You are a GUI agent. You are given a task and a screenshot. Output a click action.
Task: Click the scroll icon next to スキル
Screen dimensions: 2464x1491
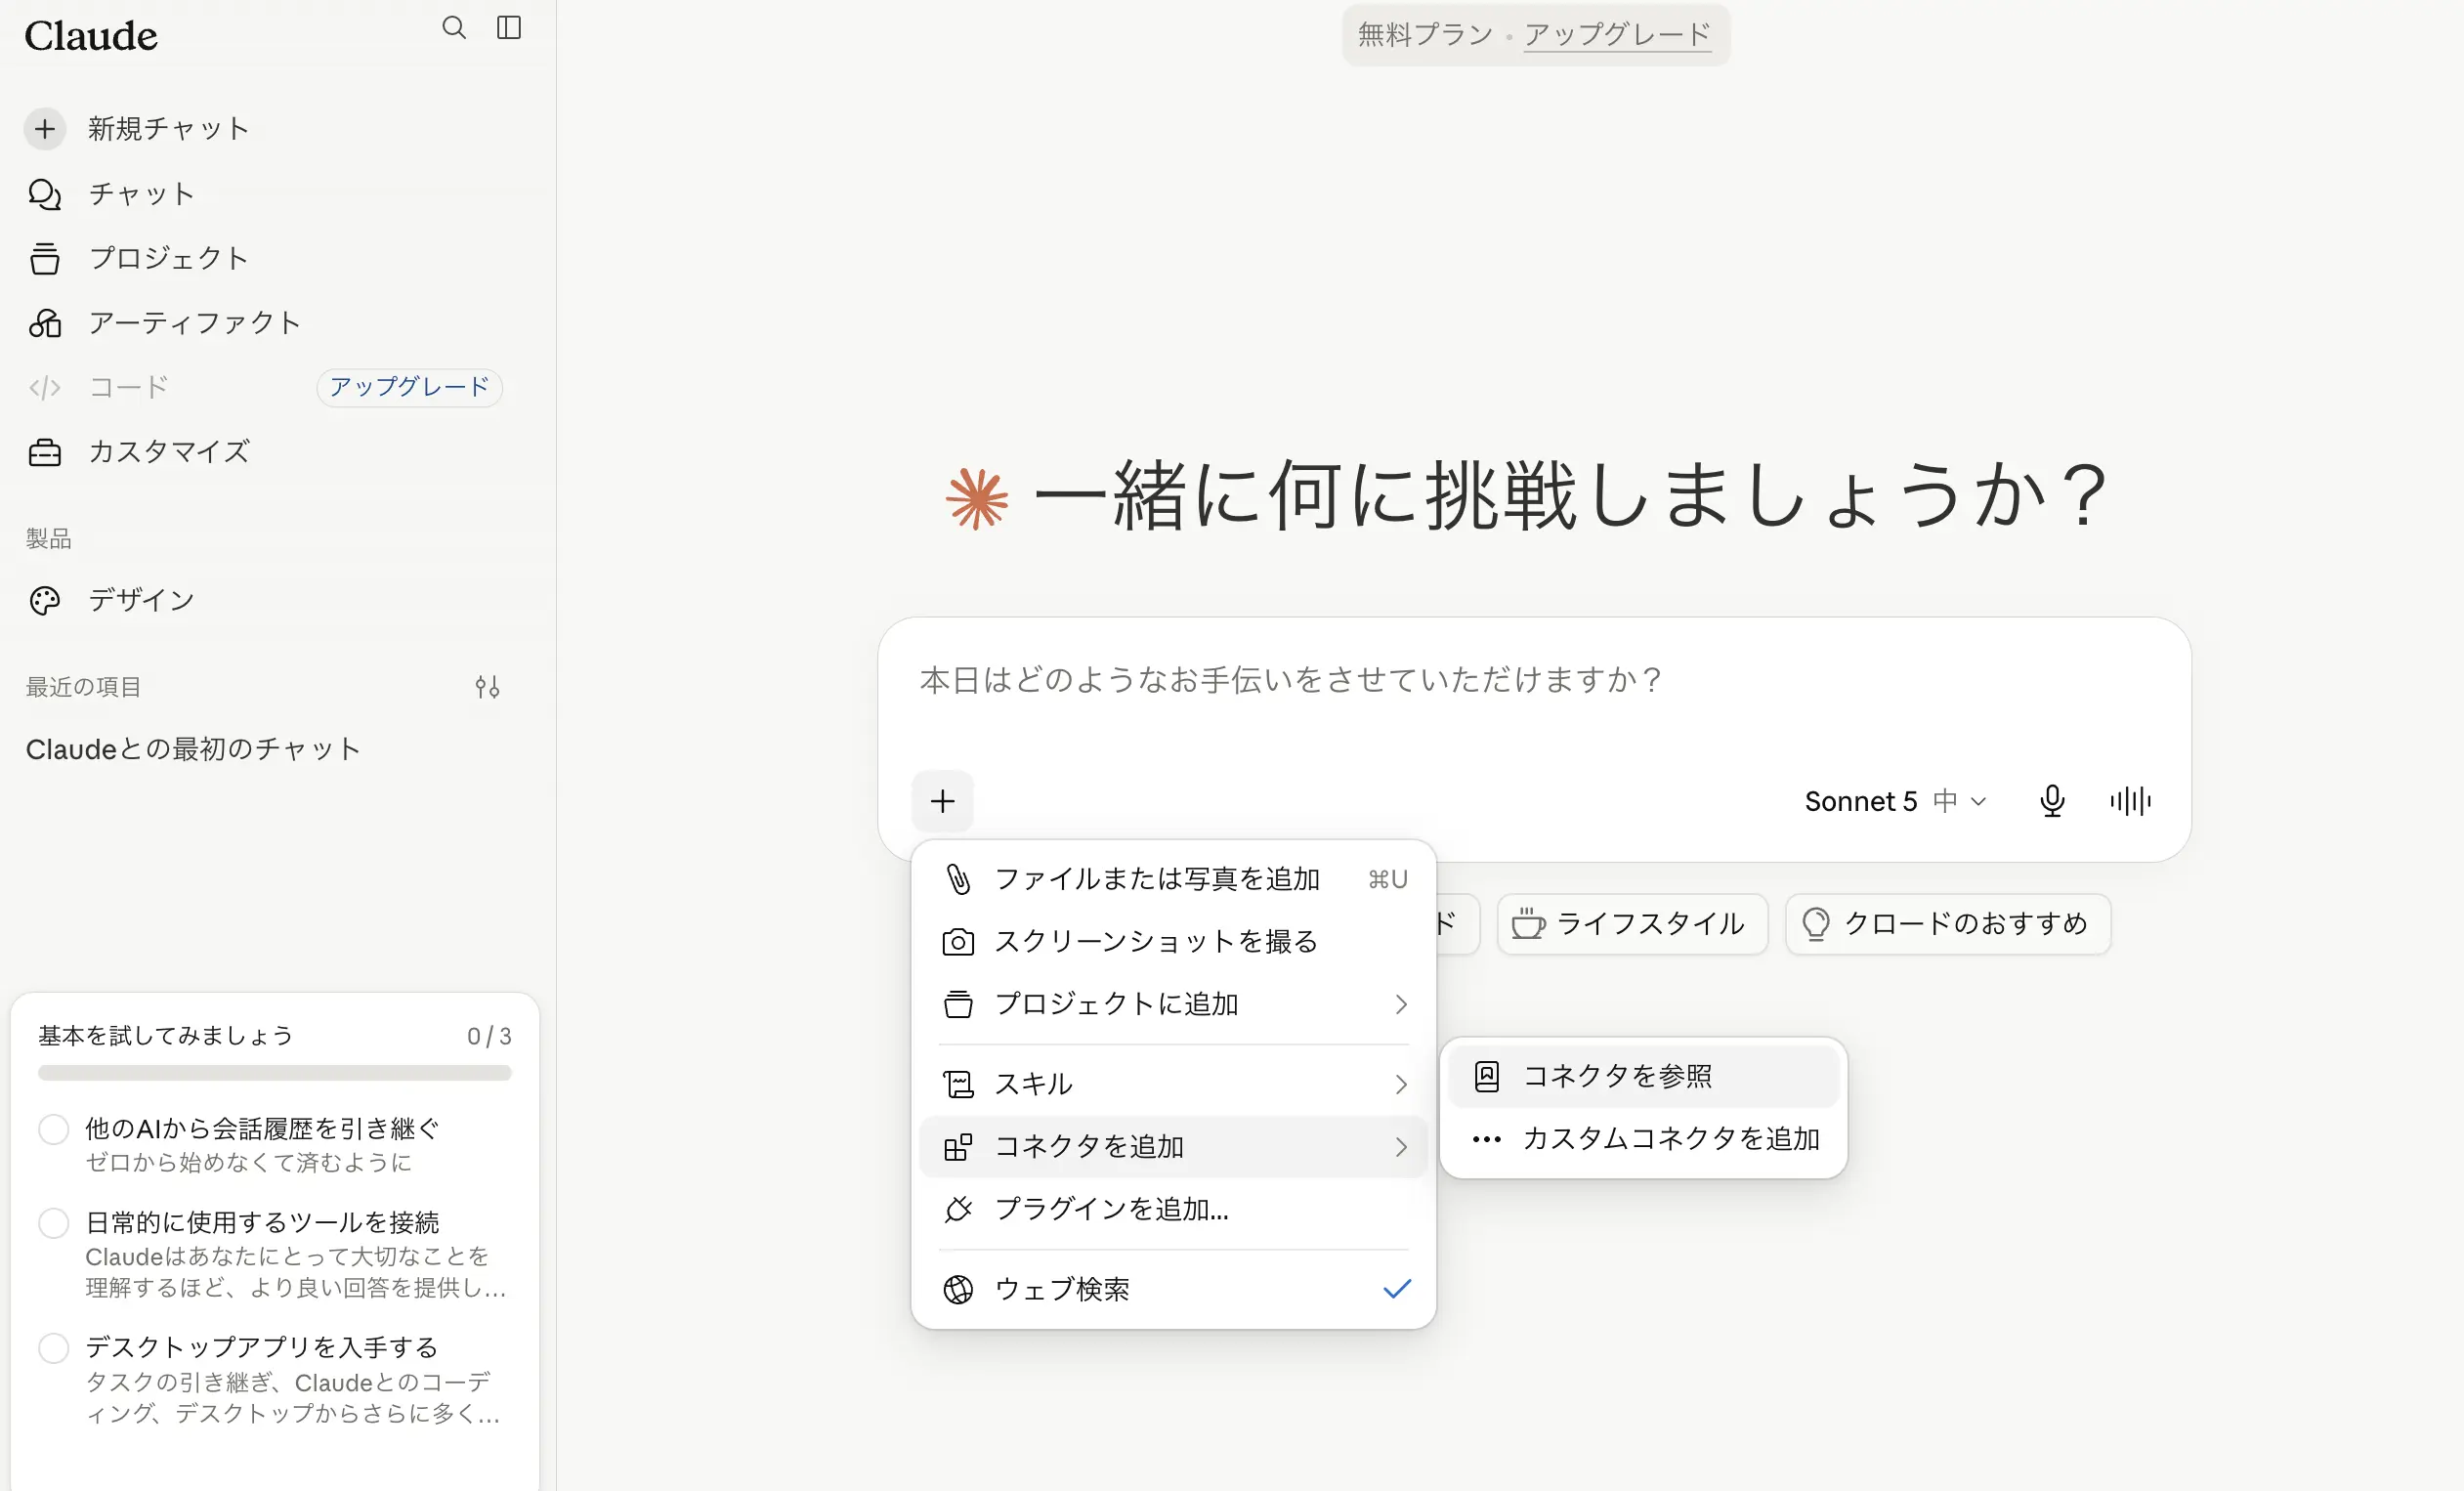click(958, 1084)
